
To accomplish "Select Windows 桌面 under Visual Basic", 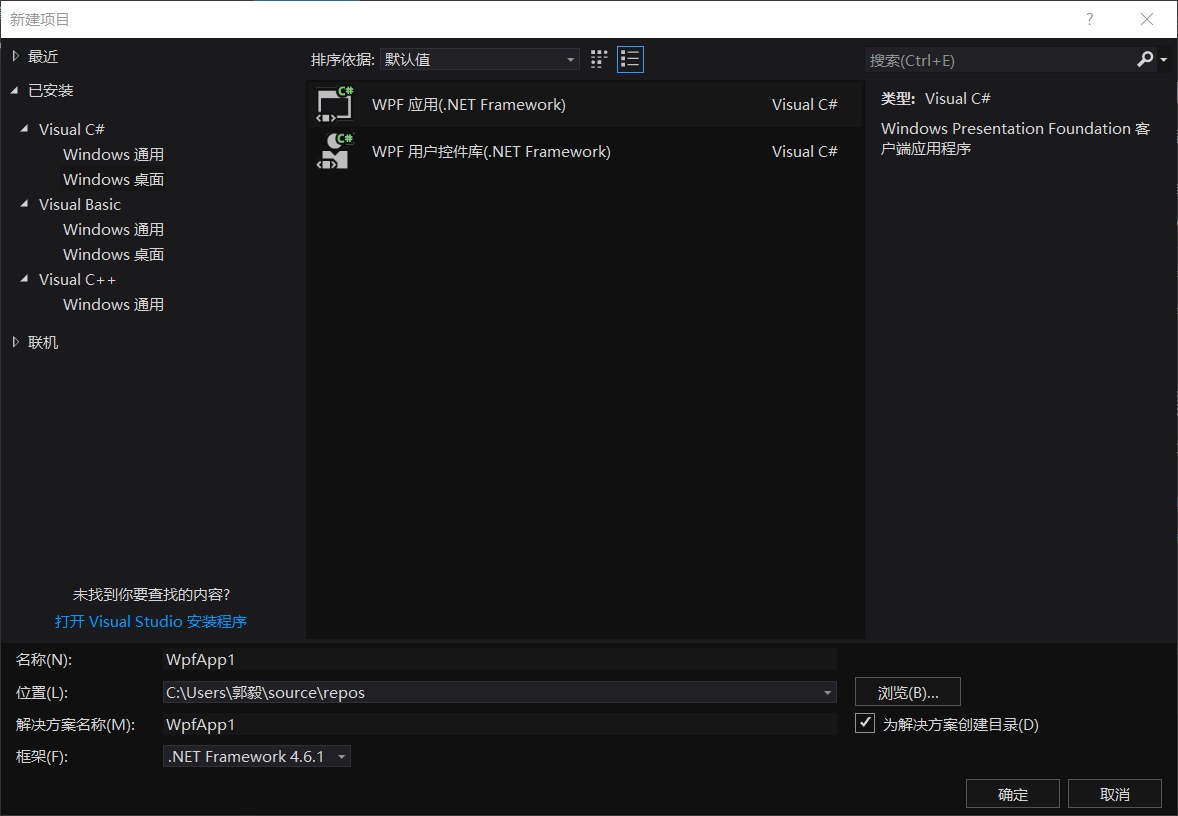I will [113, 254].
